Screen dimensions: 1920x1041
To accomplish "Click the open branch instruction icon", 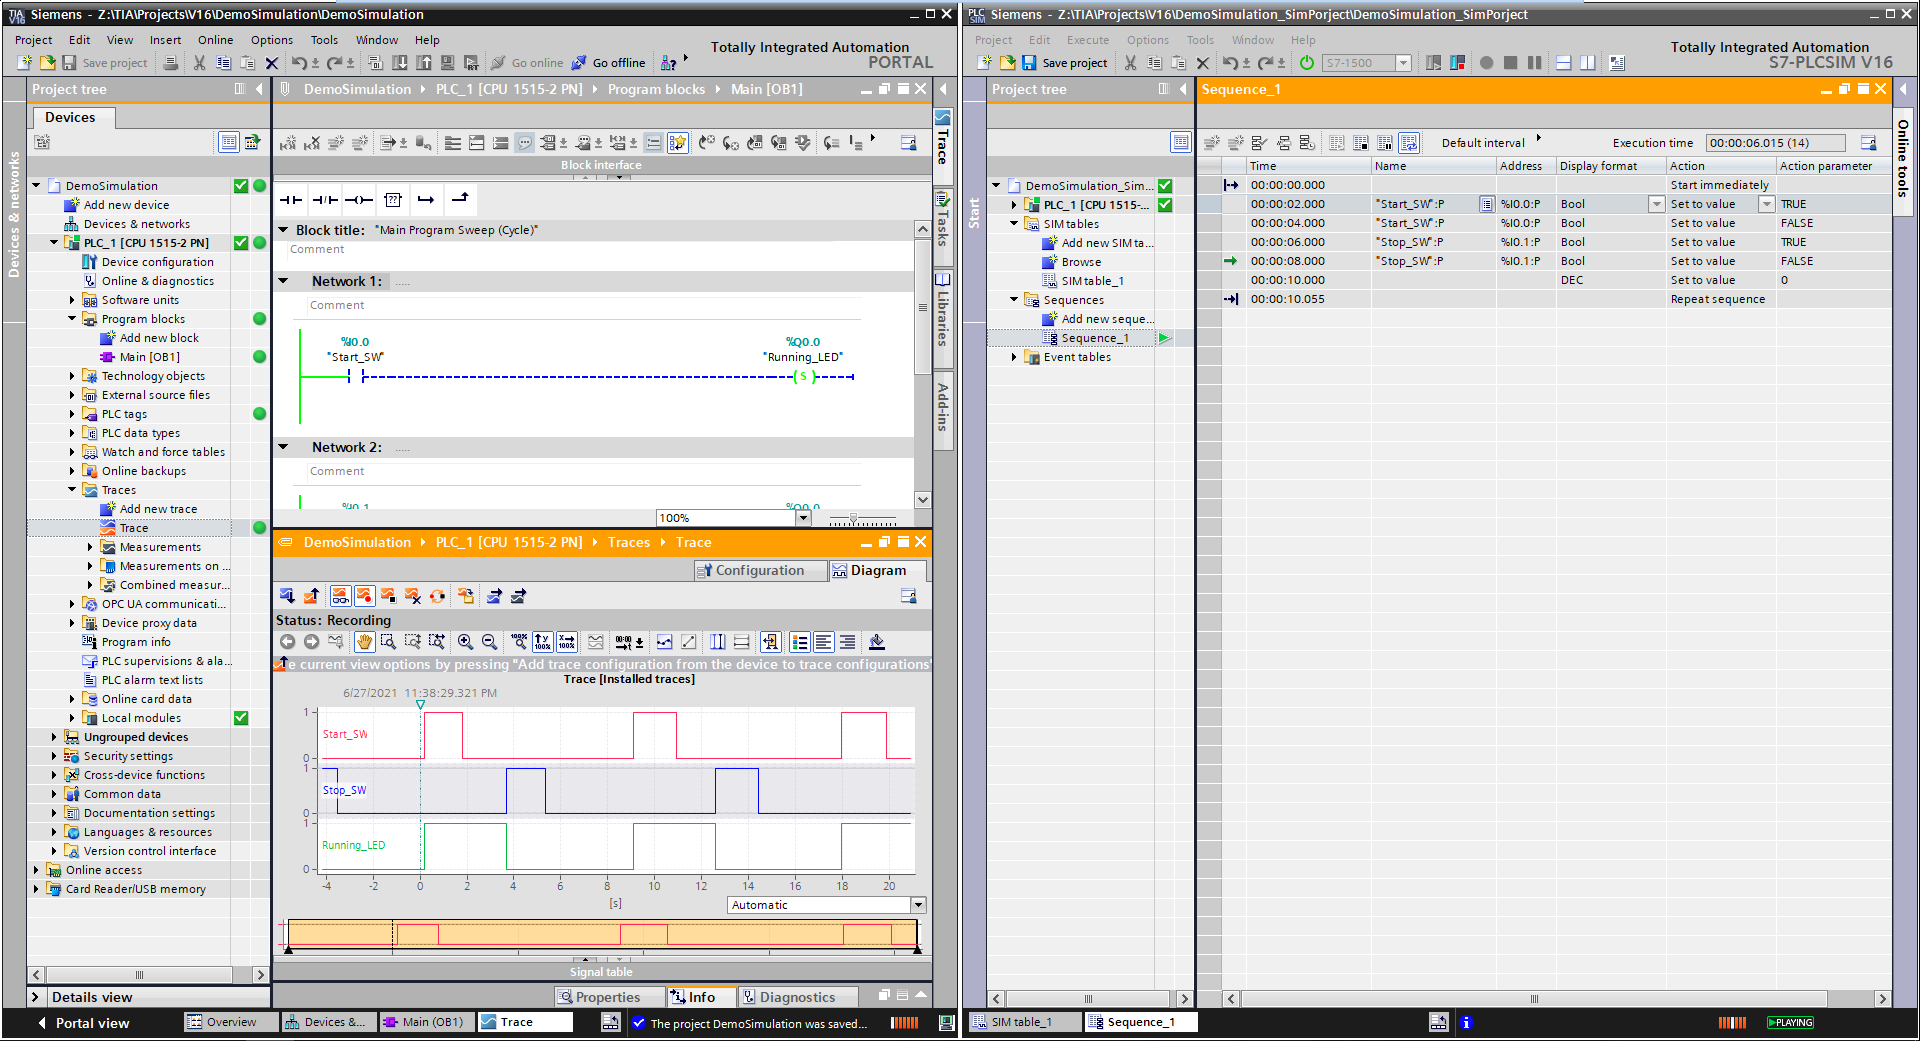I will coord(427,200).
